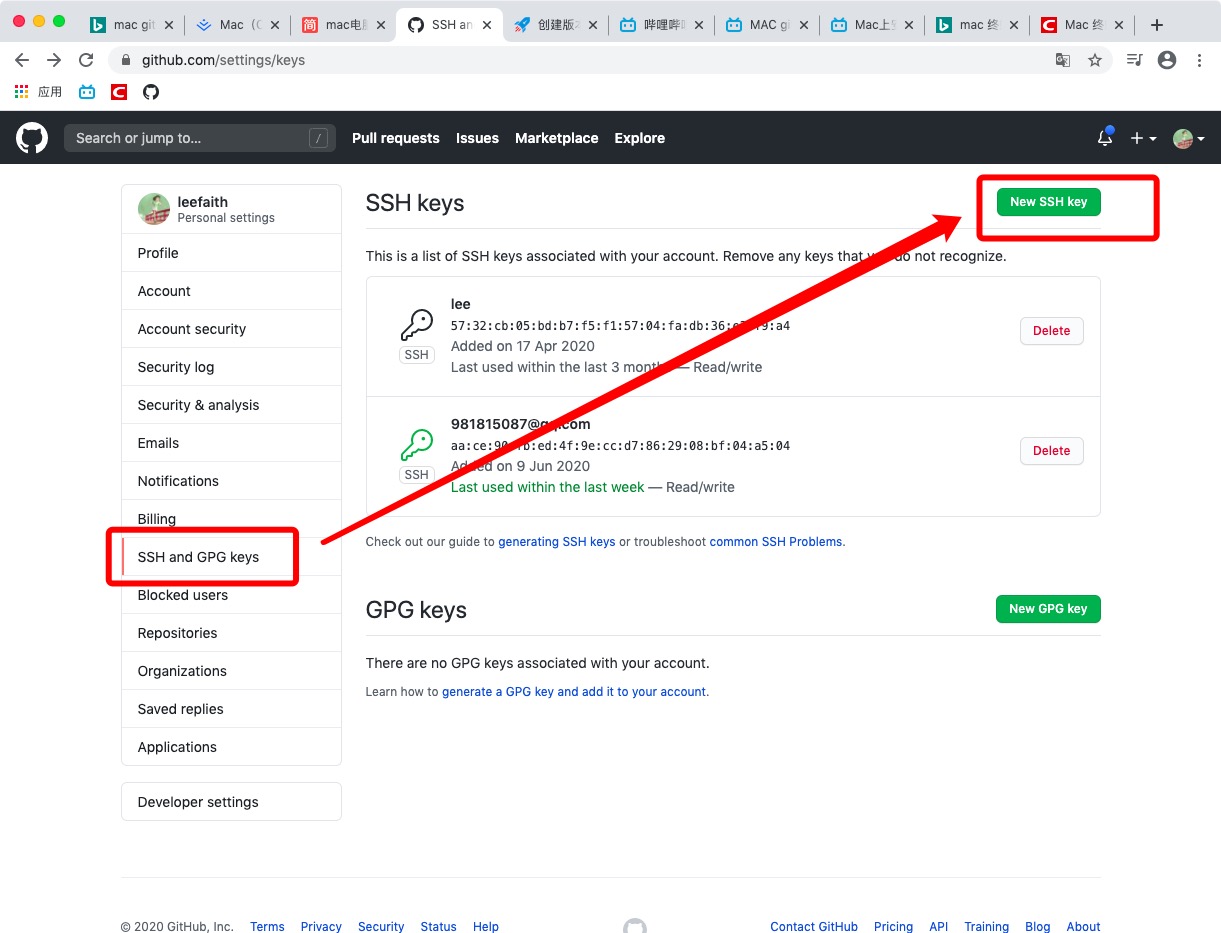This screenshot has height=933, width=1221.
Task: Open Issues in header
Action: pyautogui.click(x=477, y=138)
